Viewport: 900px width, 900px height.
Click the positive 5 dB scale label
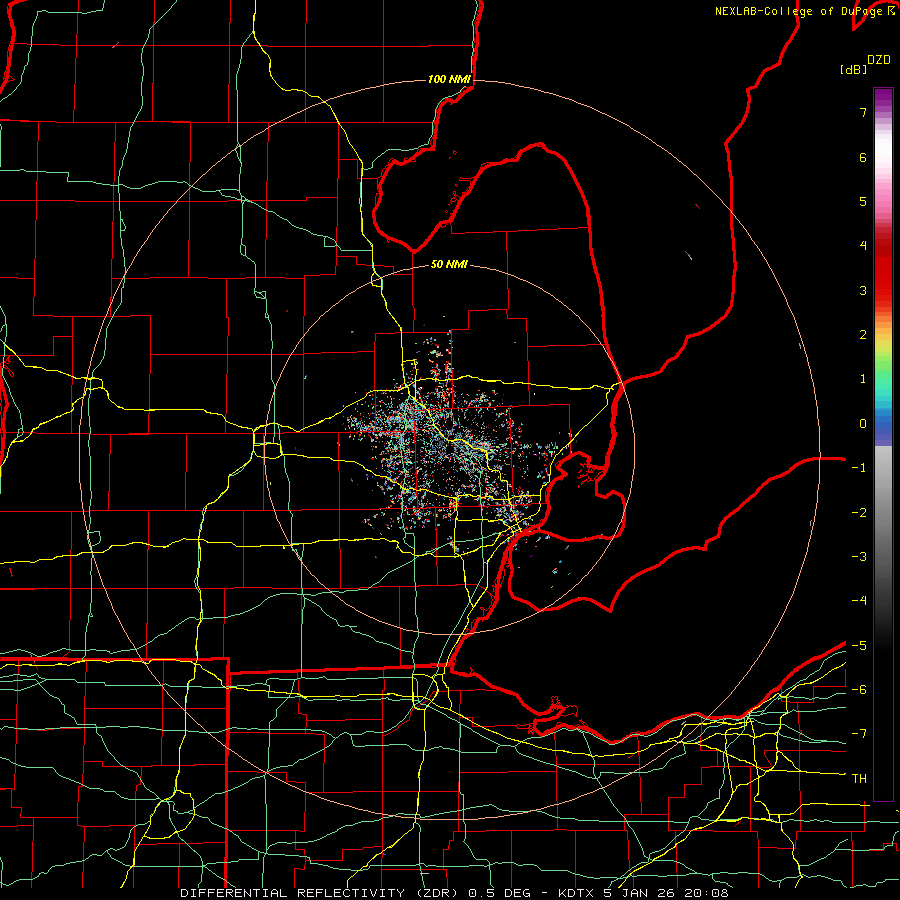863,201
